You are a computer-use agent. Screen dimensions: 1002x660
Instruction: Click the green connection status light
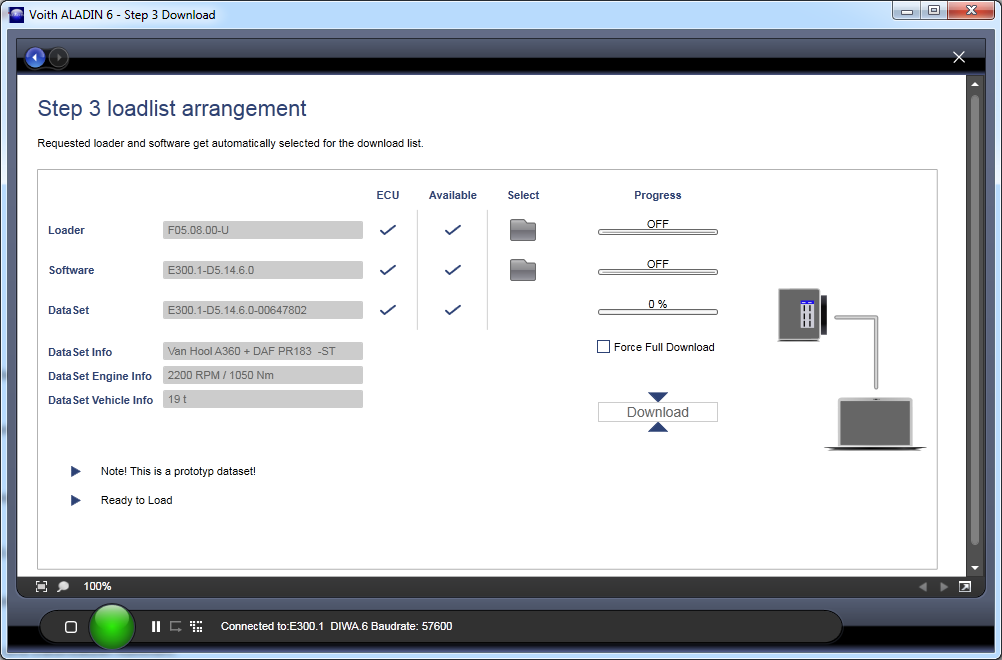click(x=112, y=627)
